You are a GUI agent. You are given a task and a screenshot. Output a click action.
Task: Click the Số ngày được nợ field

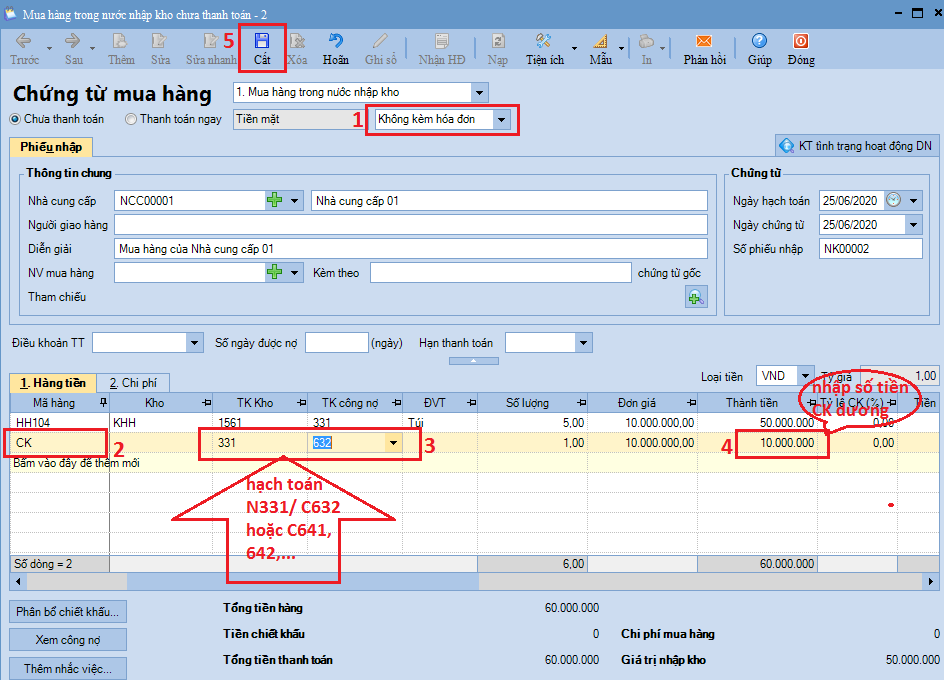tap(337, 343)
